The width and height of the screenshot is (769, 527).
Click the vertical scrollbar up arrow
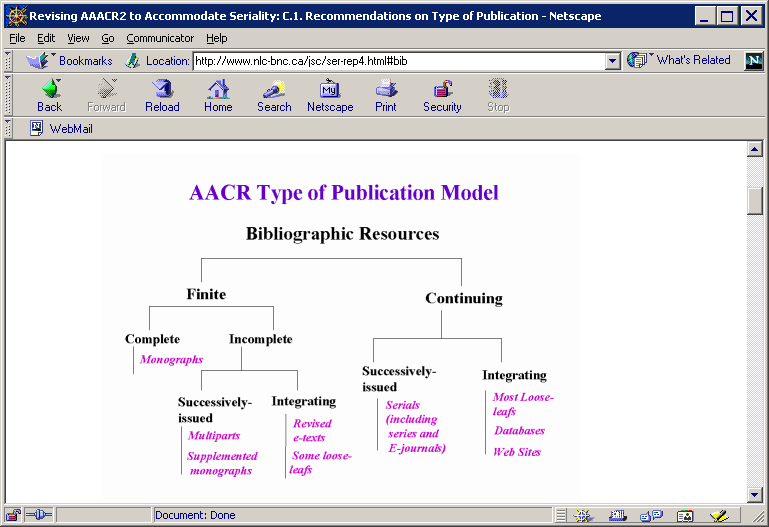(x=755, y=150)
